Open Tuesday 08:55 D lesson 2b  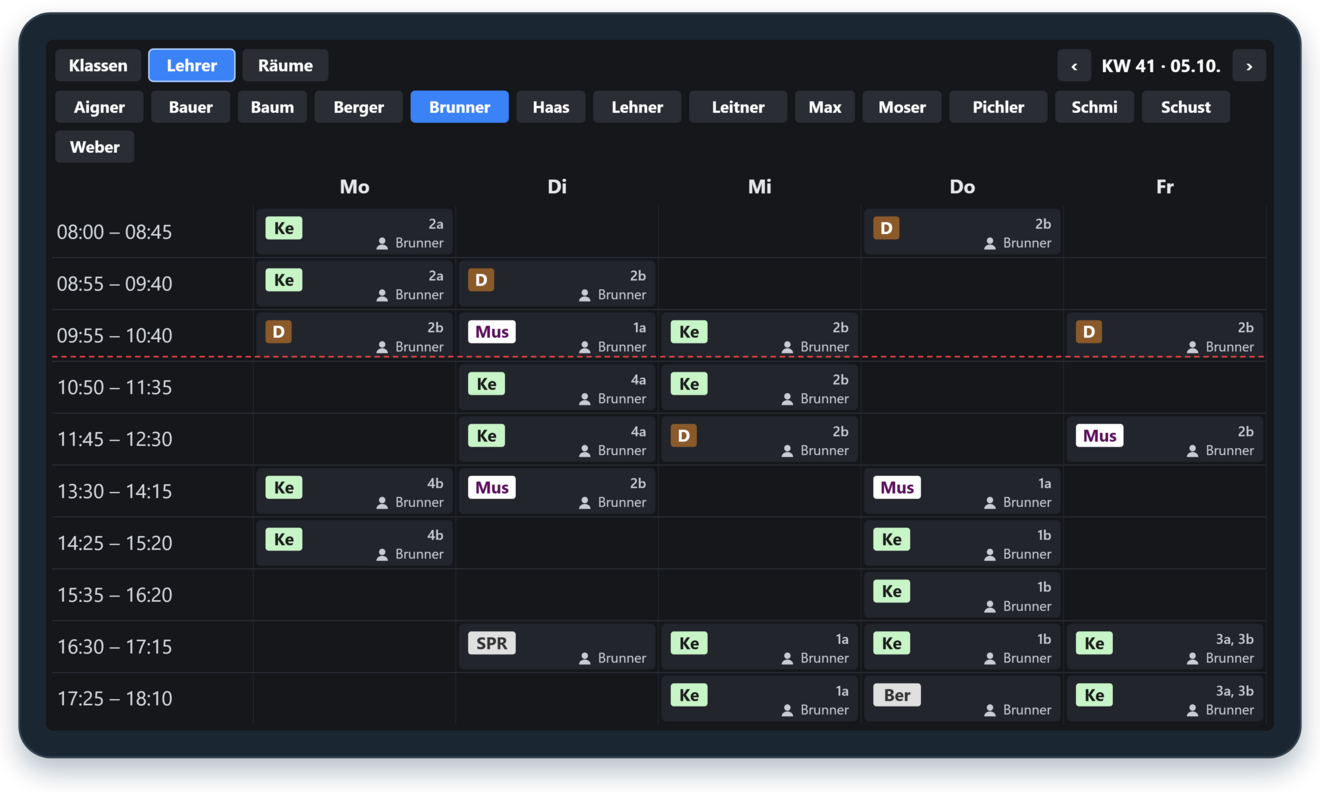coord(557,284)
